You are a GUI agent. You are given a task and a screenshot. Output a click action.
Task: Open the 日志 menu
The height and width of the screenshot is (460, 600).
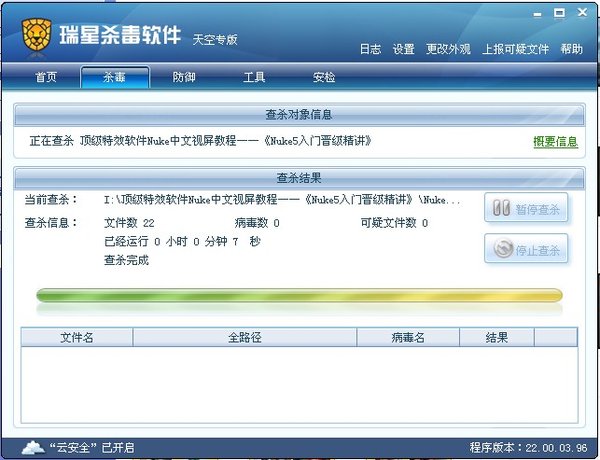[x=370, y=49]
